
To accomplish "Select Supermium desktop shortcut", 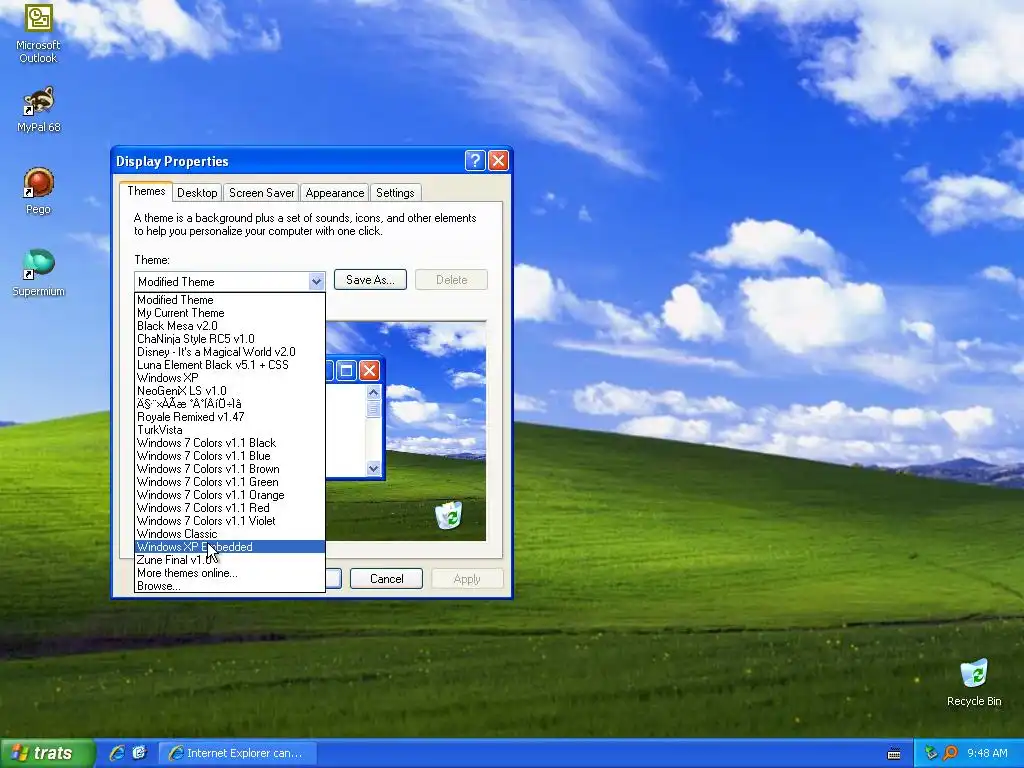I will [x=38, y=273].
